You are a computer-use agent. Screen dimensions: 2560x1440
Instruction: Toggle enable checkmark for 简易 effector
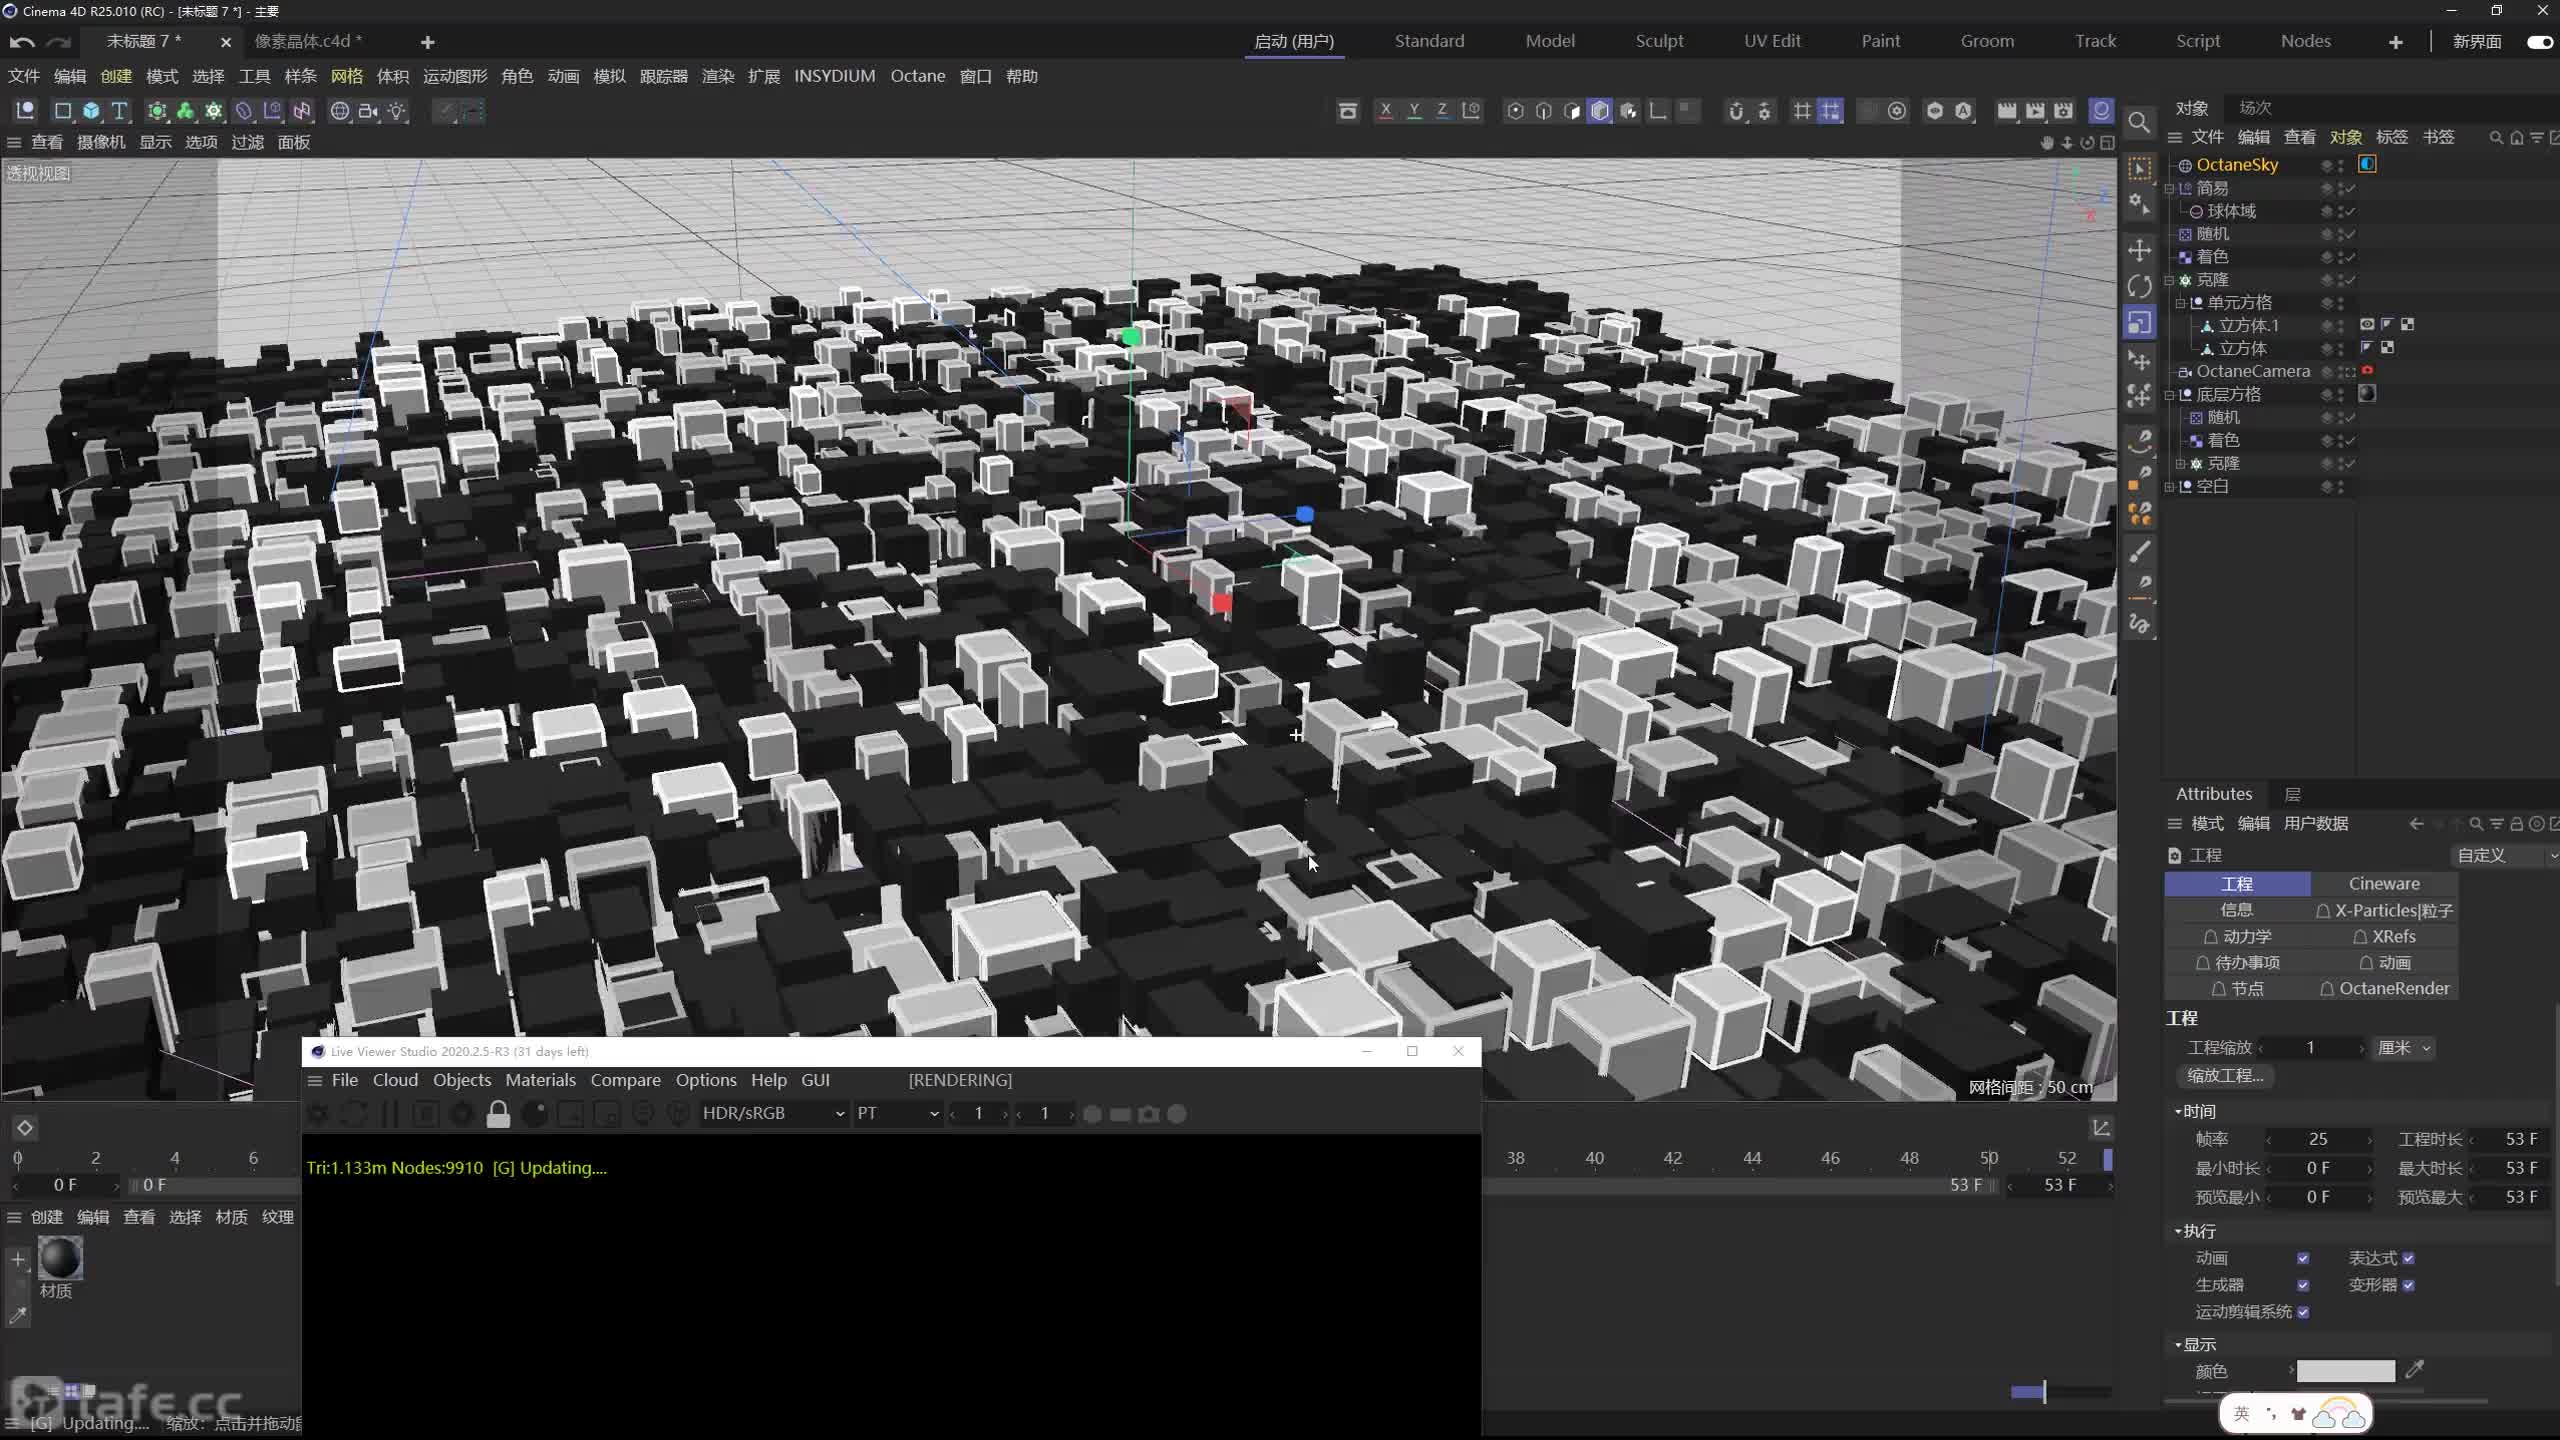[2350, 188]
